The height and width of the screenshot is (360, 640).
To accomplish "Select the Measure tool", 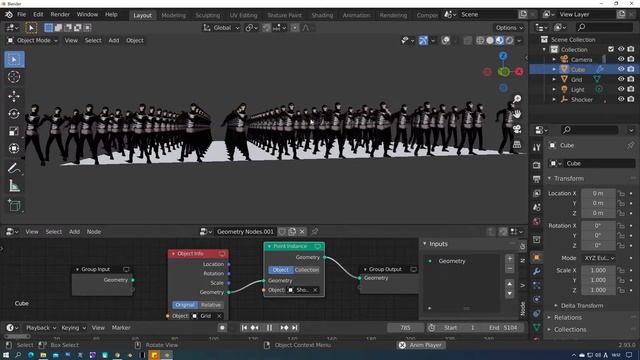I will click(x=14, y=186).
